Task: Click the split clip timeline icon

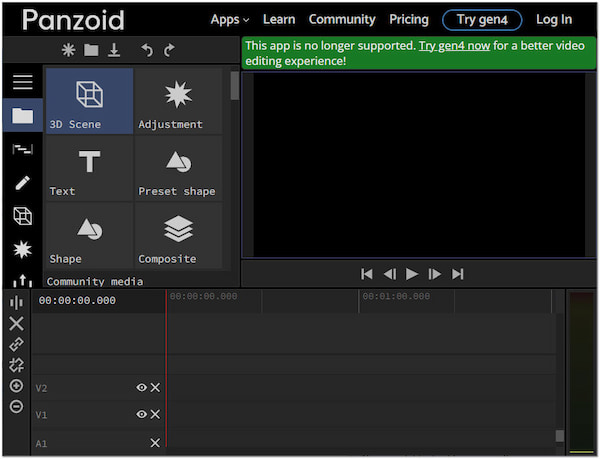Action: (16, 303)
